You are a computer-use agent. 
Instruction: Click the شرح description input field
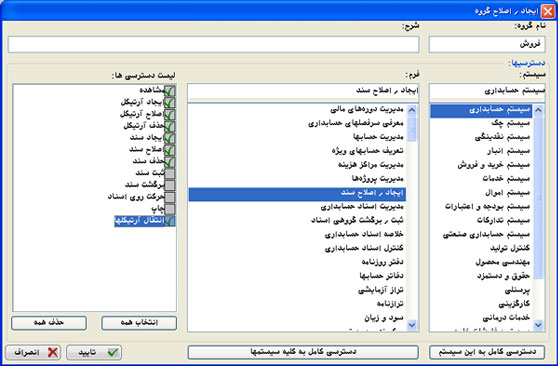click(214, 45)
